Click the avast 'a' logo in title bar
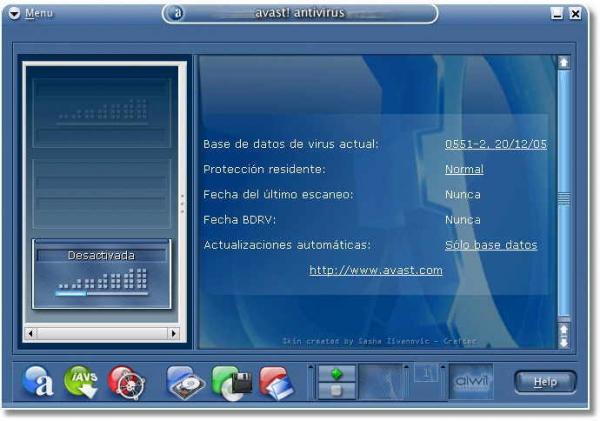 176,13
